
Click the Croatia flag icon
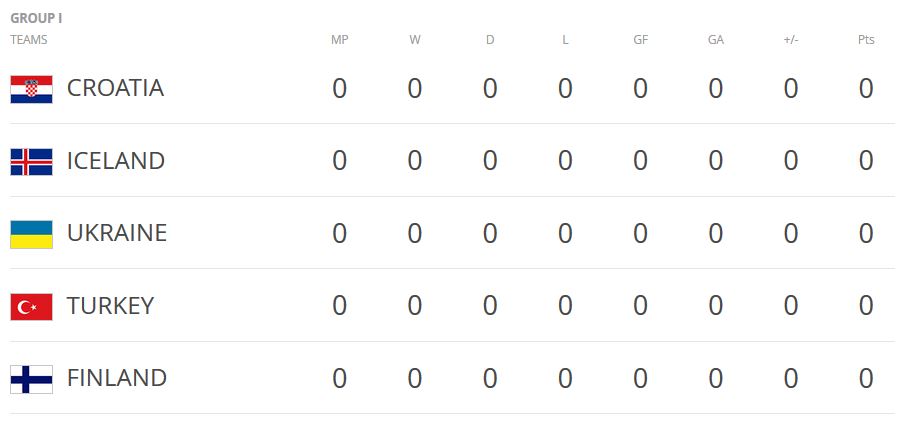[31, 89]
